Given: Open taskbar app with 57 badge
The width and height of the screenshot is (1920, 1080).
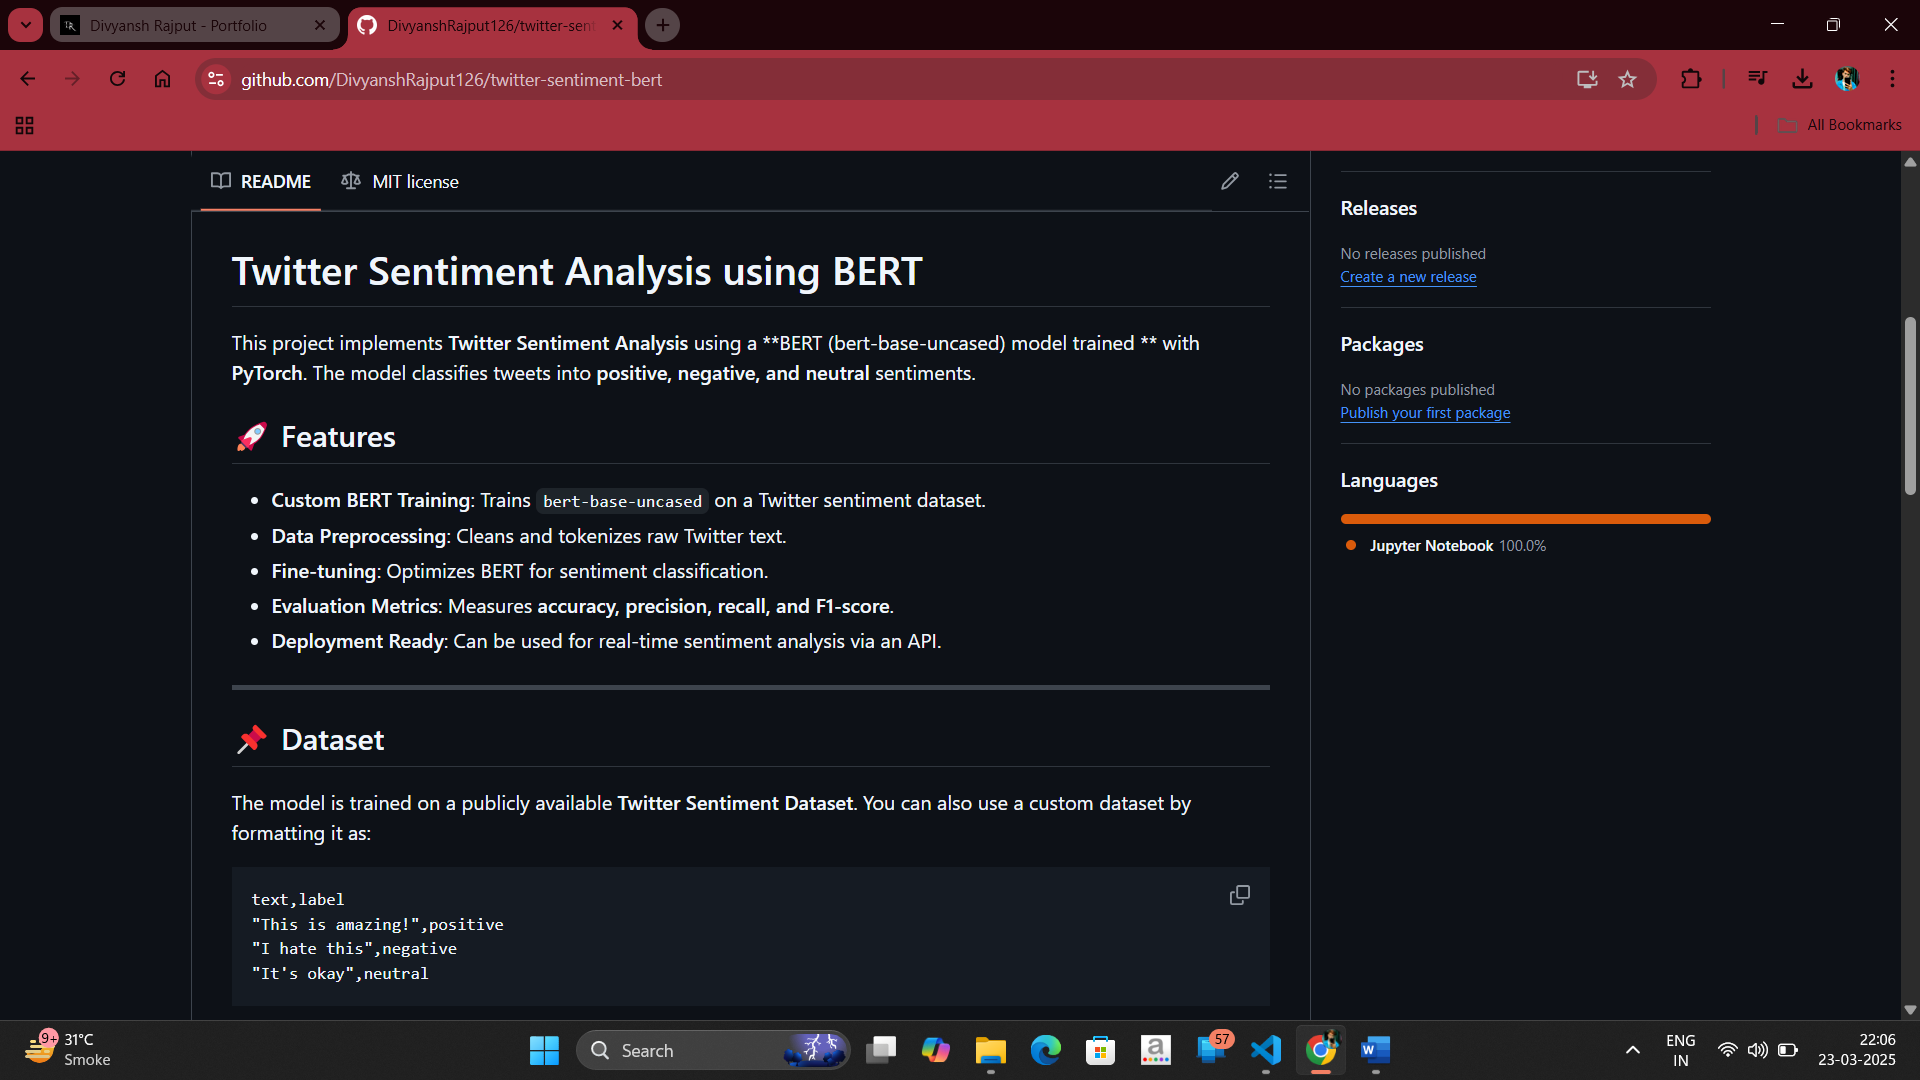Looking at the screenshot, I should click(x=1212, y=1050).
